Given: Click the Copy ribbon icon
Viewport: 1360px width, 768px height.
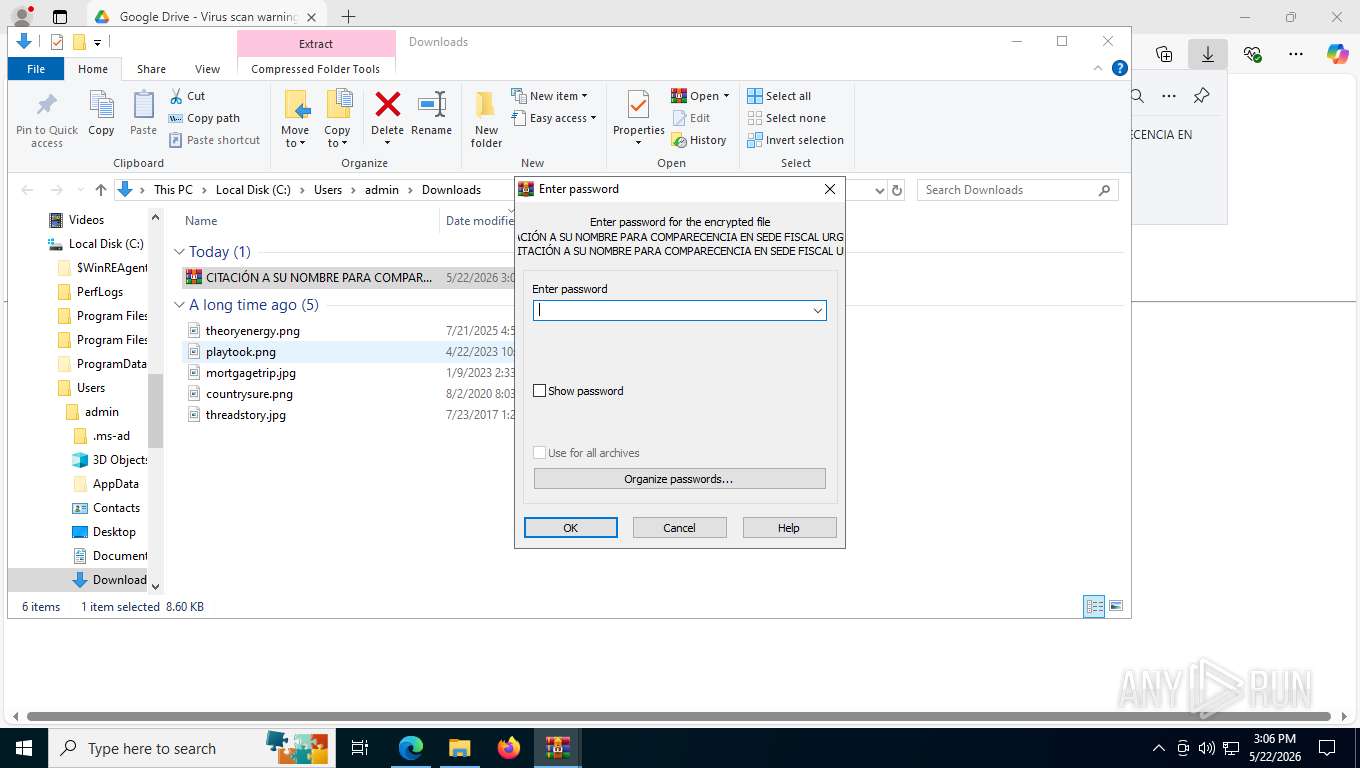Looking at the screenshot, I should click(x=101, y=105).
